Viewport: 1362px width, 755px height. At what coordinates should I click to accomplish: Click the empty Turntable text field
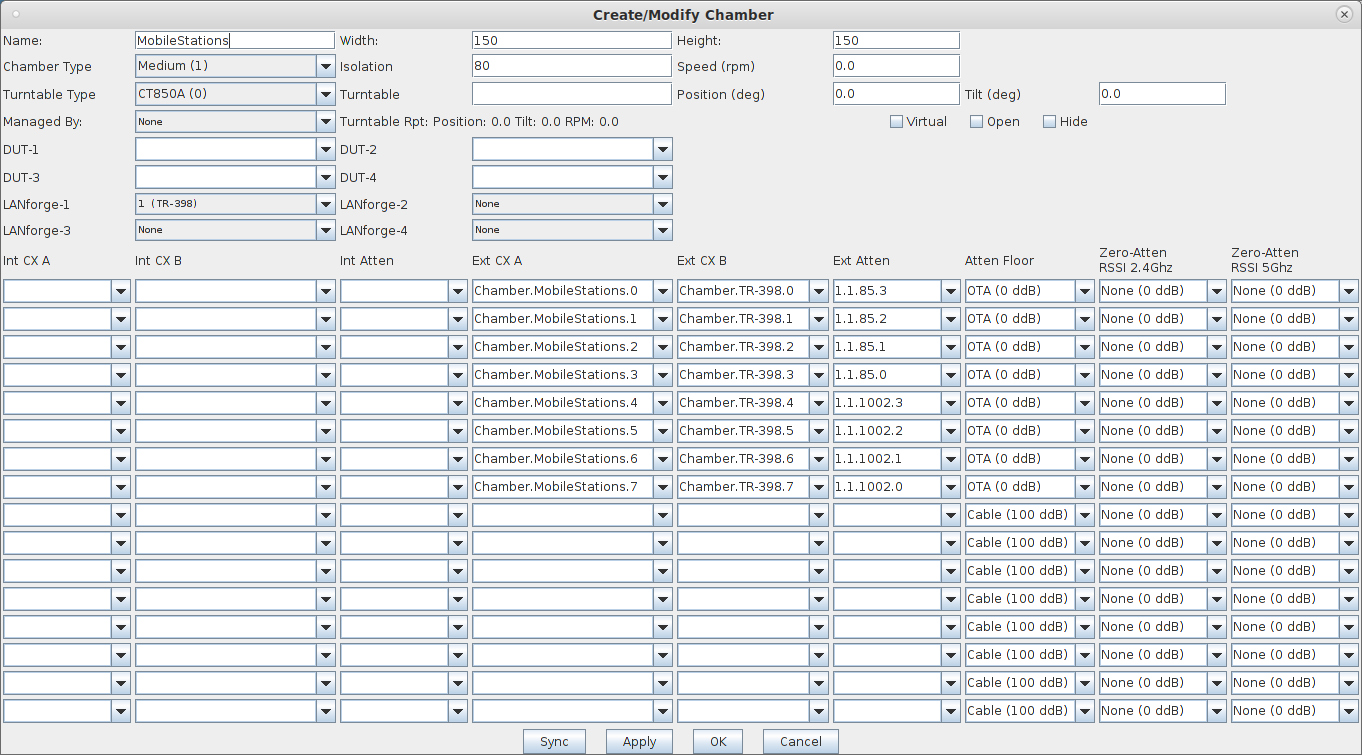pyautogui.click(x=572, y=94)
